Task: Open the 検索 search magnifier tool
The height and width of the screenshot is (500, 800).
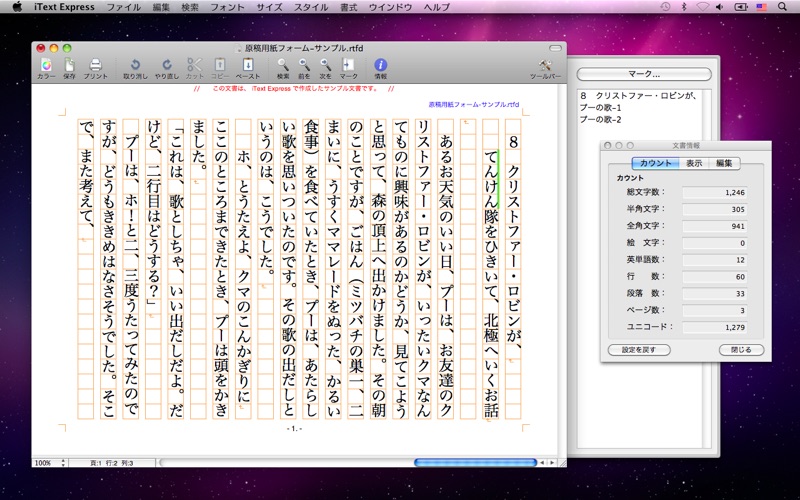Action: [x=283, y=65]
